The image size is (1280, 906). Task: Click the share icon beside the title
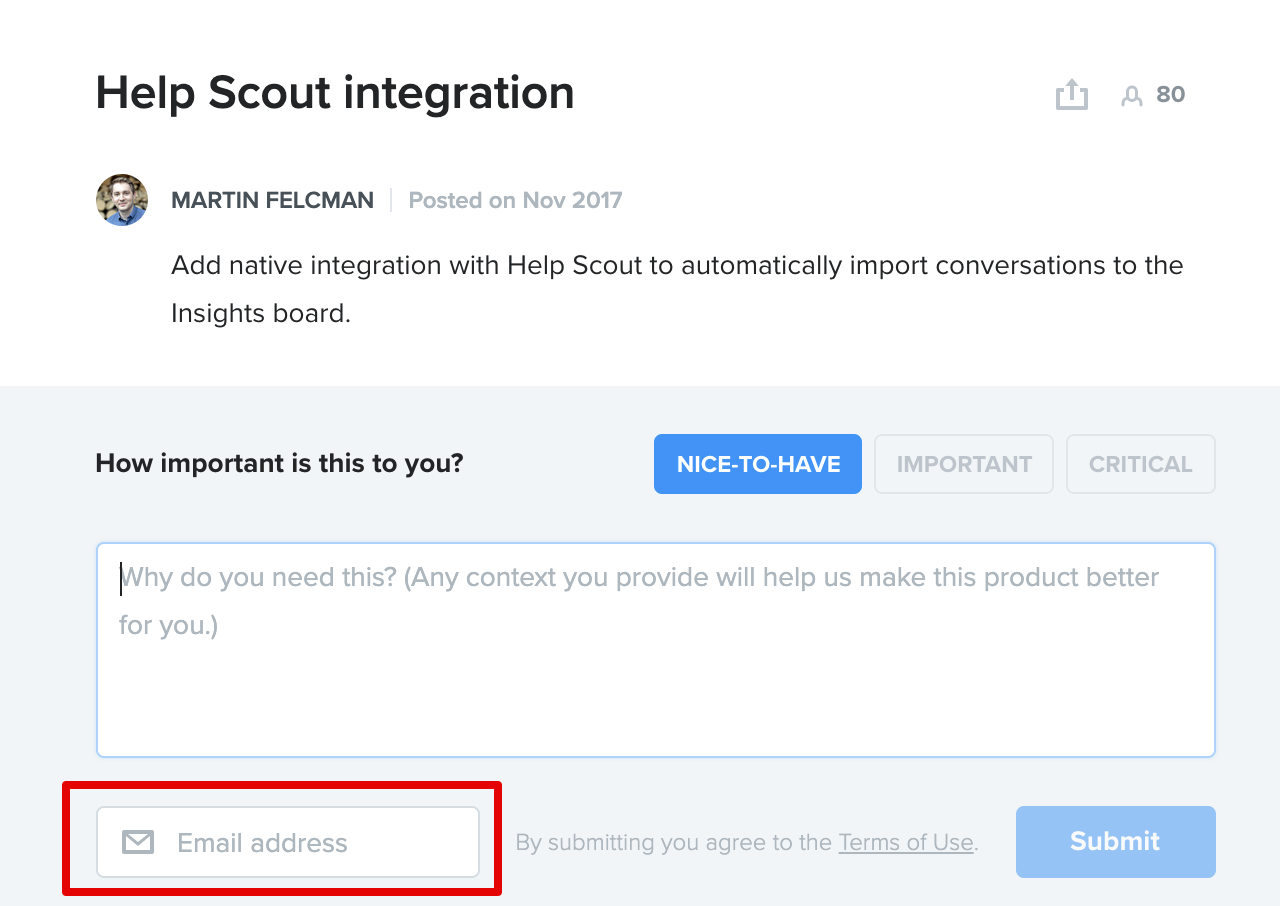click(1071, 95)
